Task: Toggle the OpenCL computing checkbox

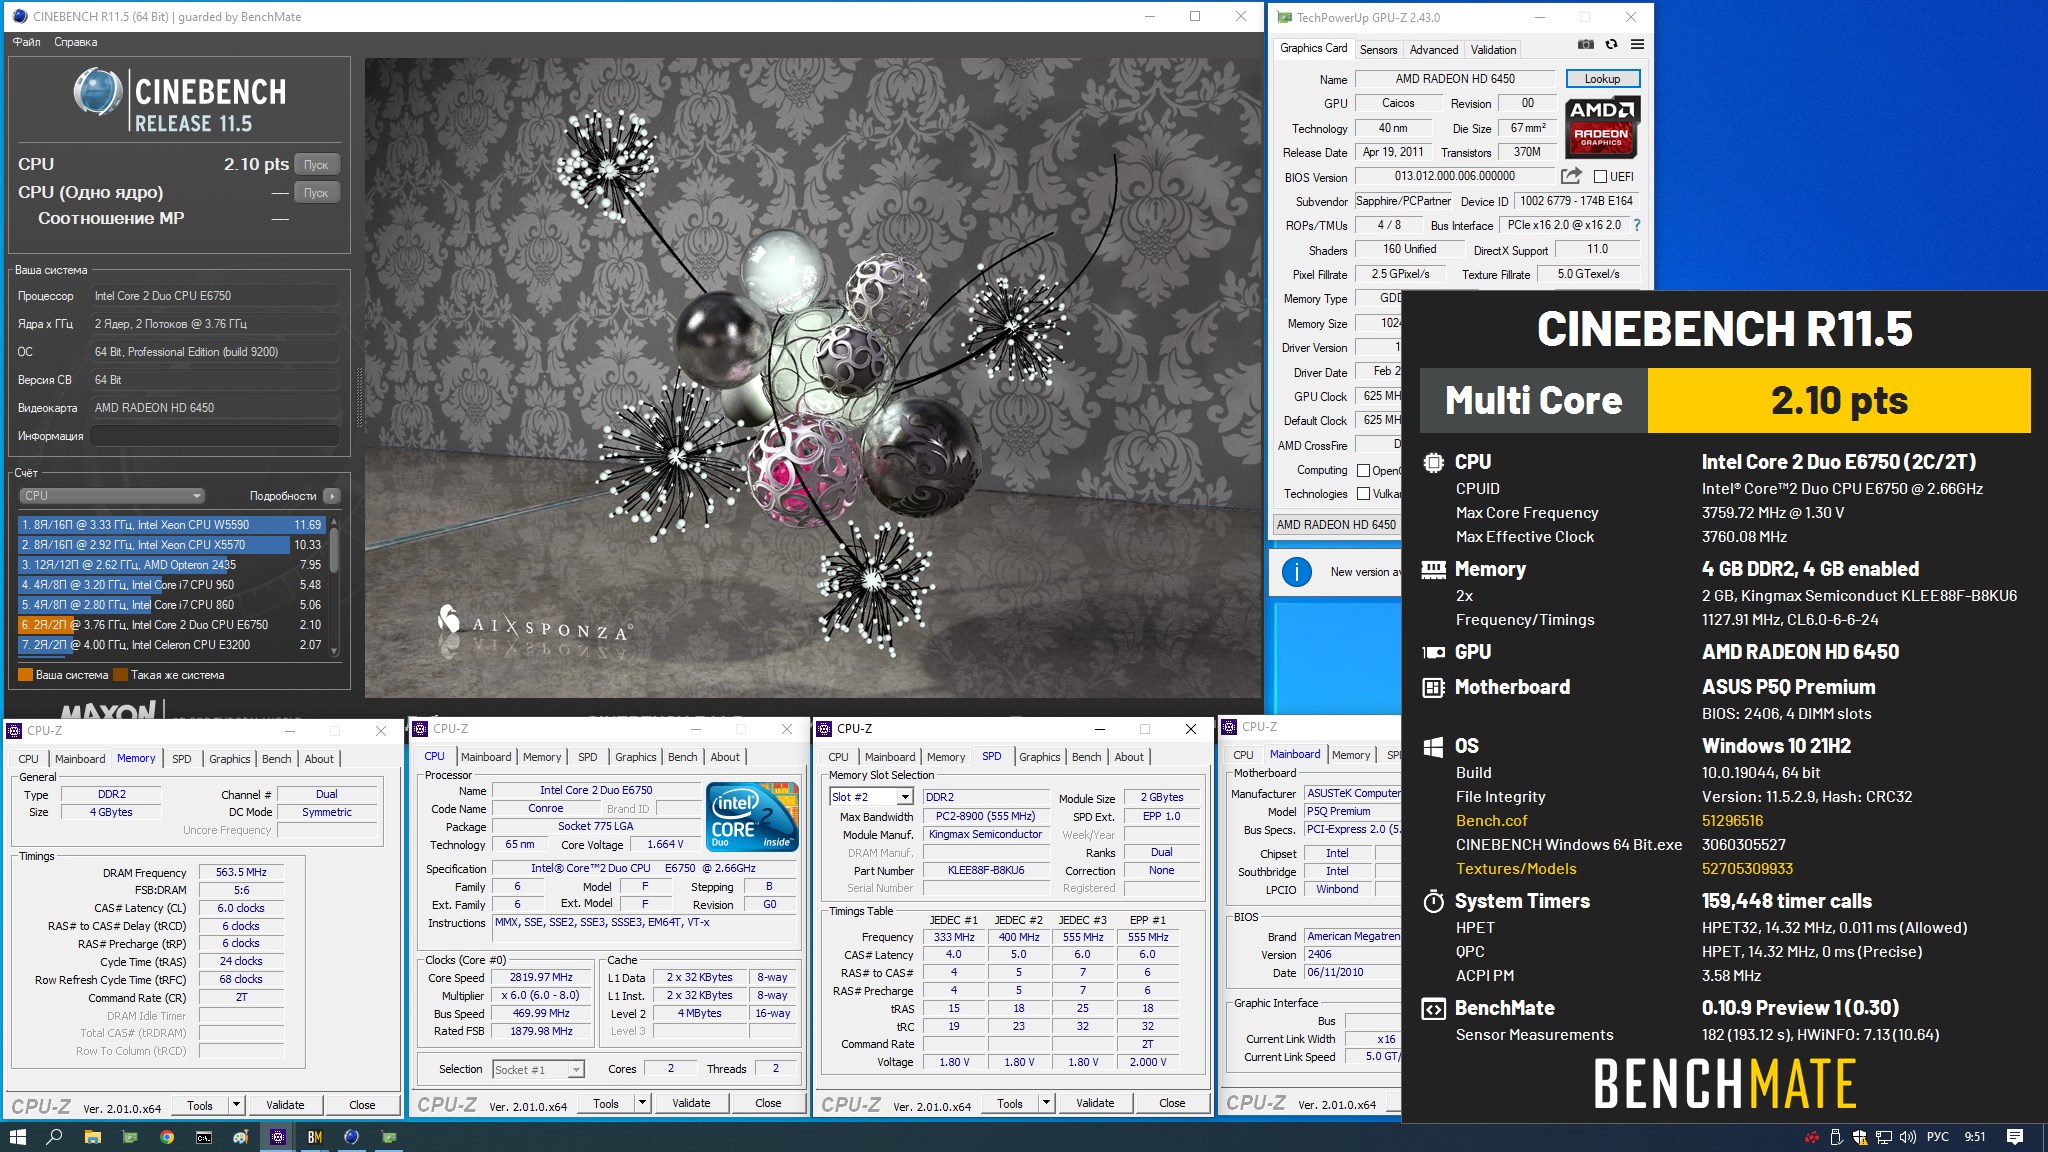Action: coord(1363,470)
